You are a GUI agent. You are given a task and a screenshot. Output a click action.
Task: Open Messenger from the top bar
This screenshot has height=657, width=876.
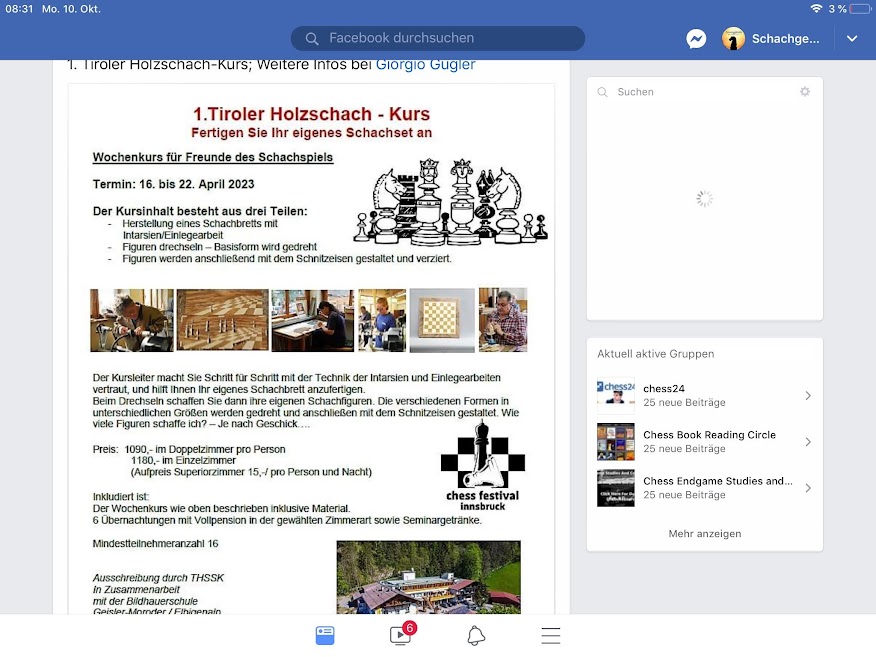pos(696,39)
